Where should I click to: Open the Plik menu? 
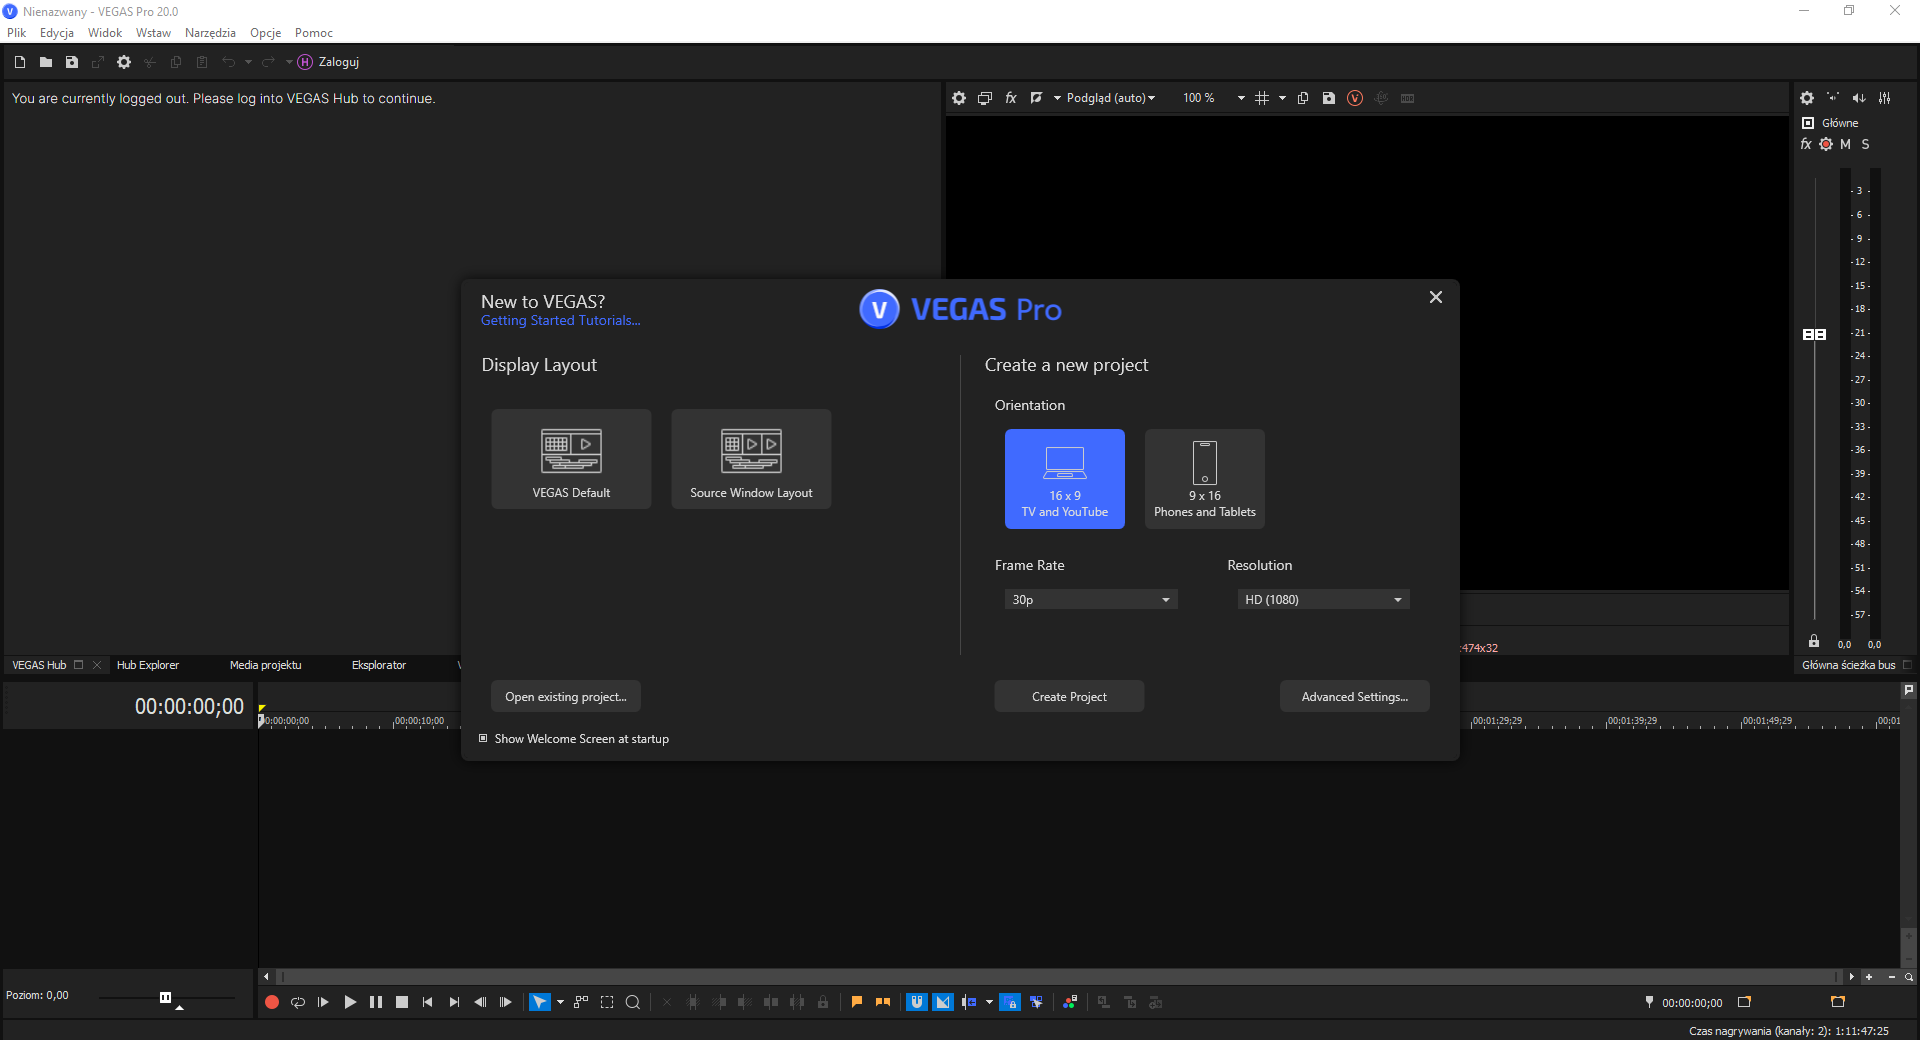tap(17, 33)
